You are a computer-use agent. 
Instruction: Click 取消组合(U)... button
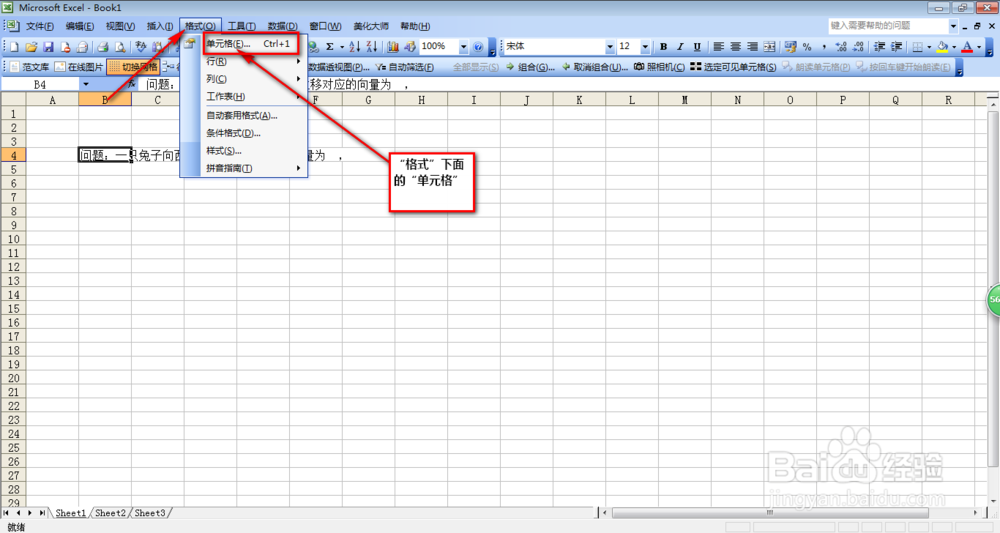594,67
